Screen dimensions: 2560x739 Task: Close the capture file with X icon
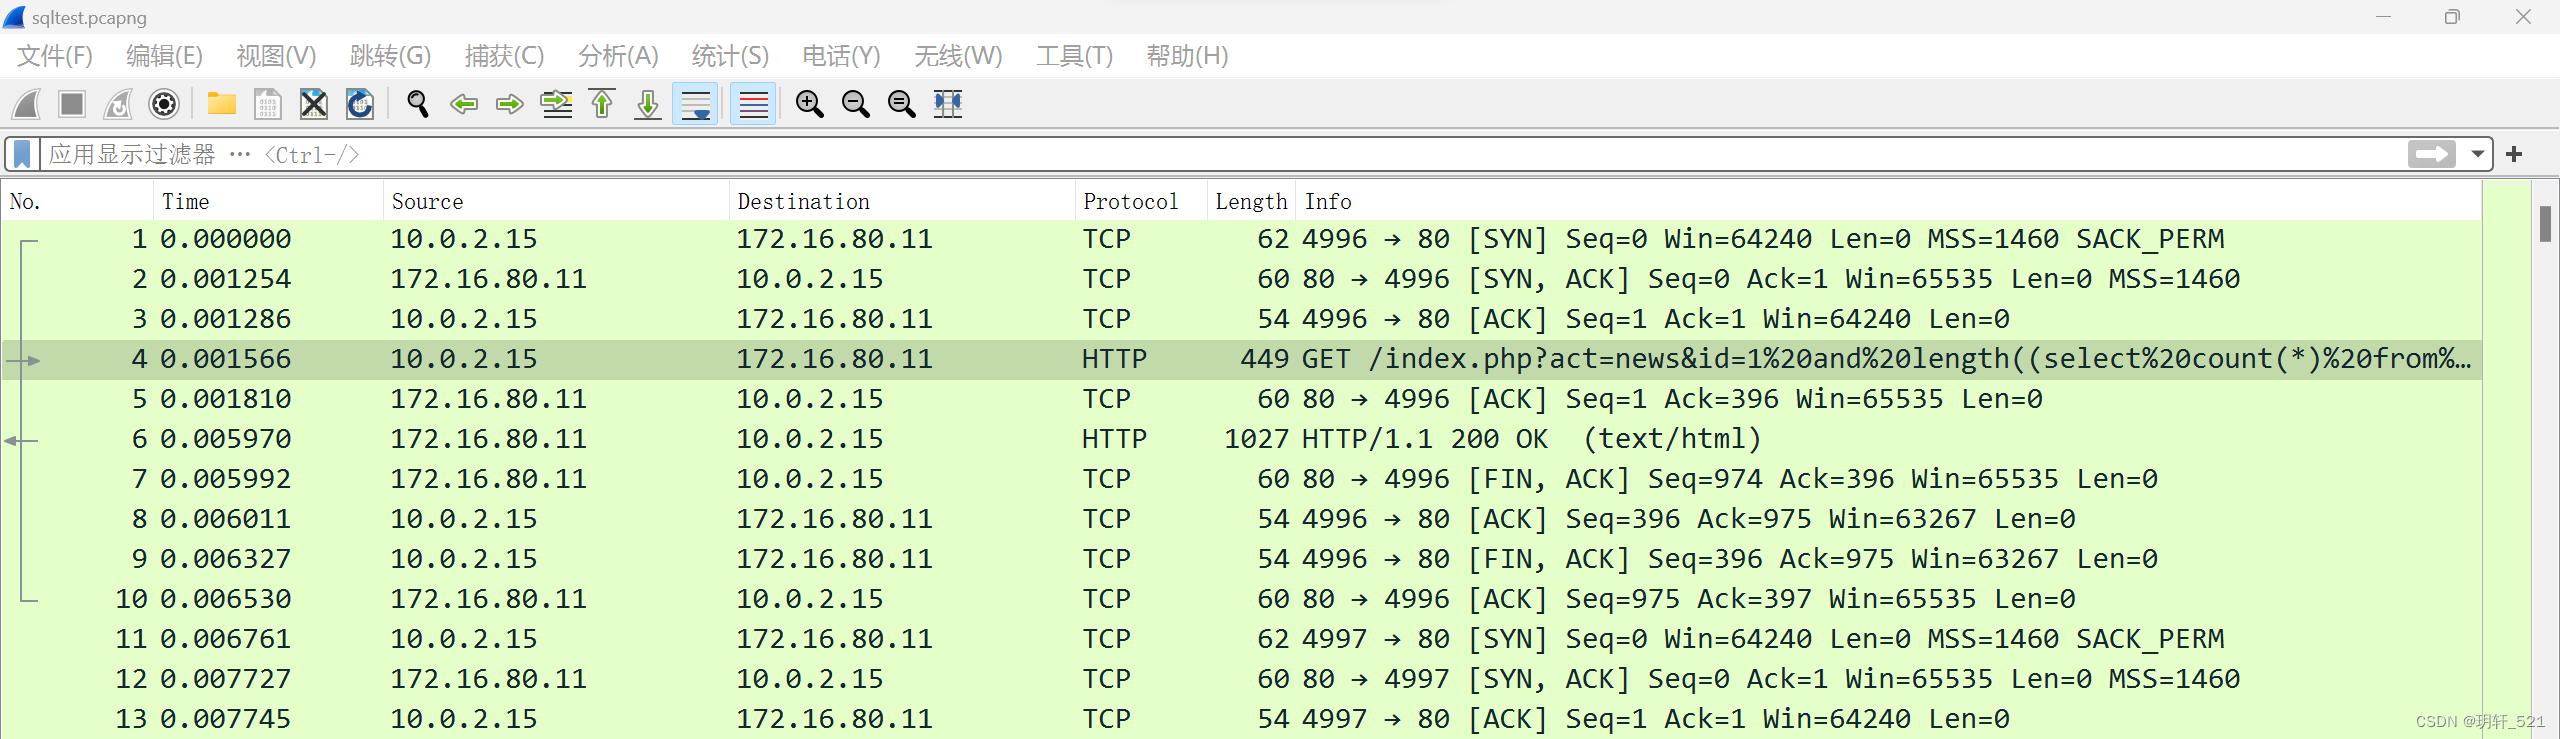pos(314,104)
